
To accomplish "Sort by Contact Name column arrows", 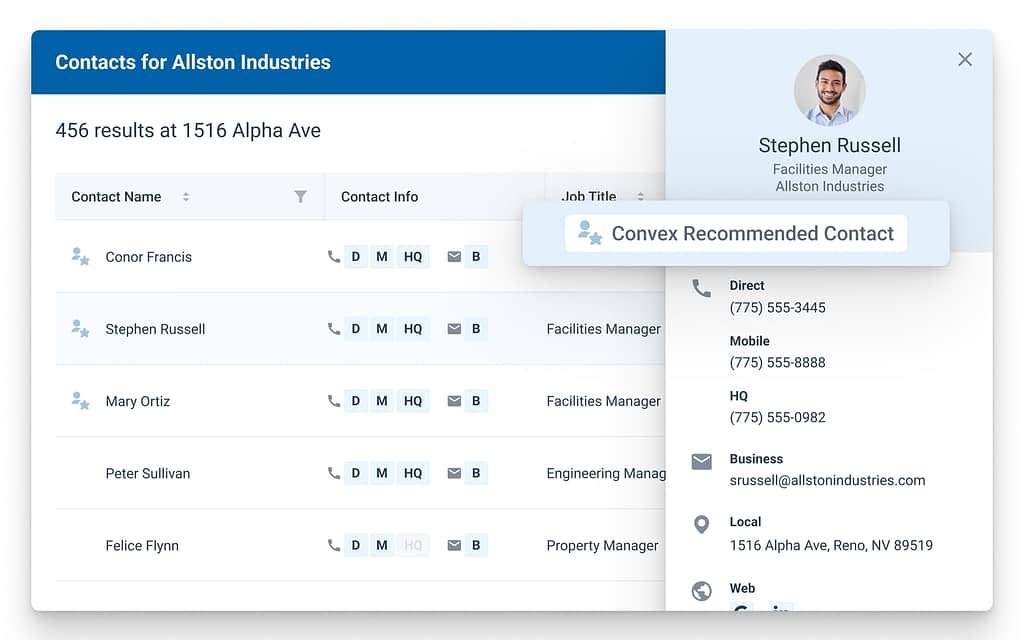I will pos(186,197).
